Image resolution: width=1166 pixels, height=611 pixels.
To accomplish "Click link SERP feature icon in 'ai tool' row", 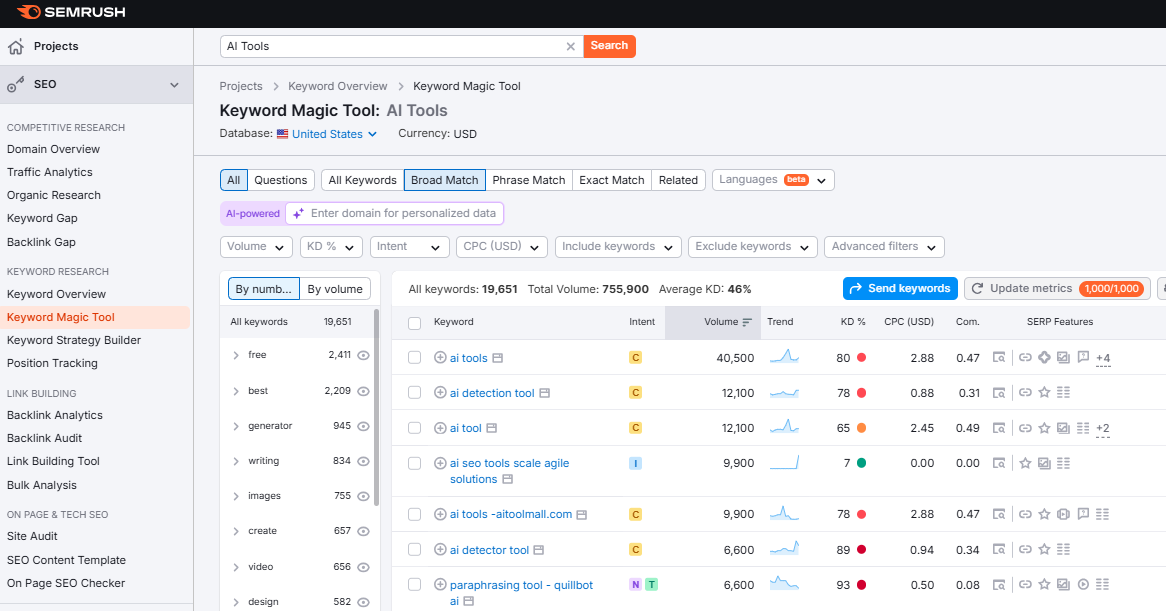I will pos(1025,428).
